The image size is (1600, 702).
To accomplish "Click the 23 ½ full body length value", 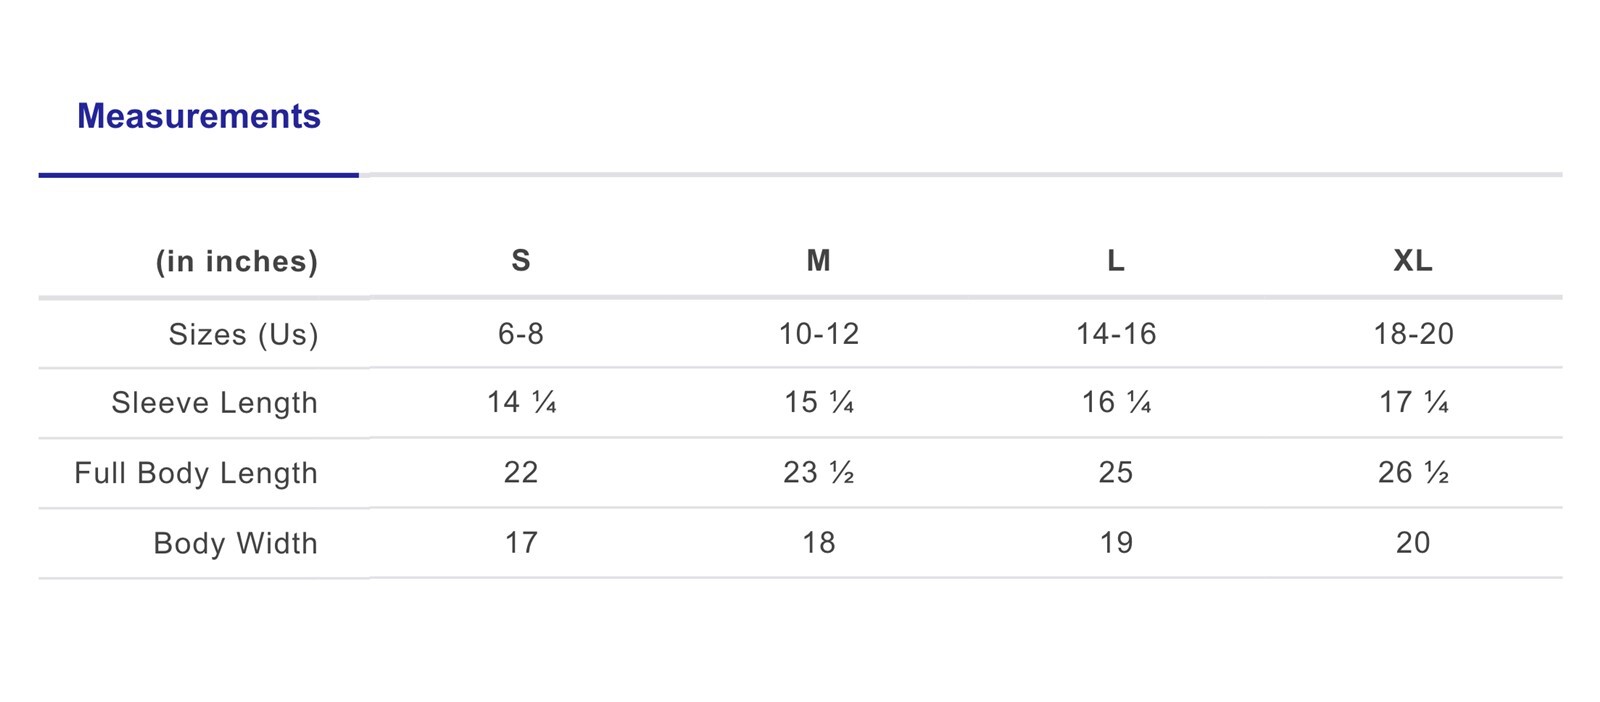I will (x=819, y=473).
